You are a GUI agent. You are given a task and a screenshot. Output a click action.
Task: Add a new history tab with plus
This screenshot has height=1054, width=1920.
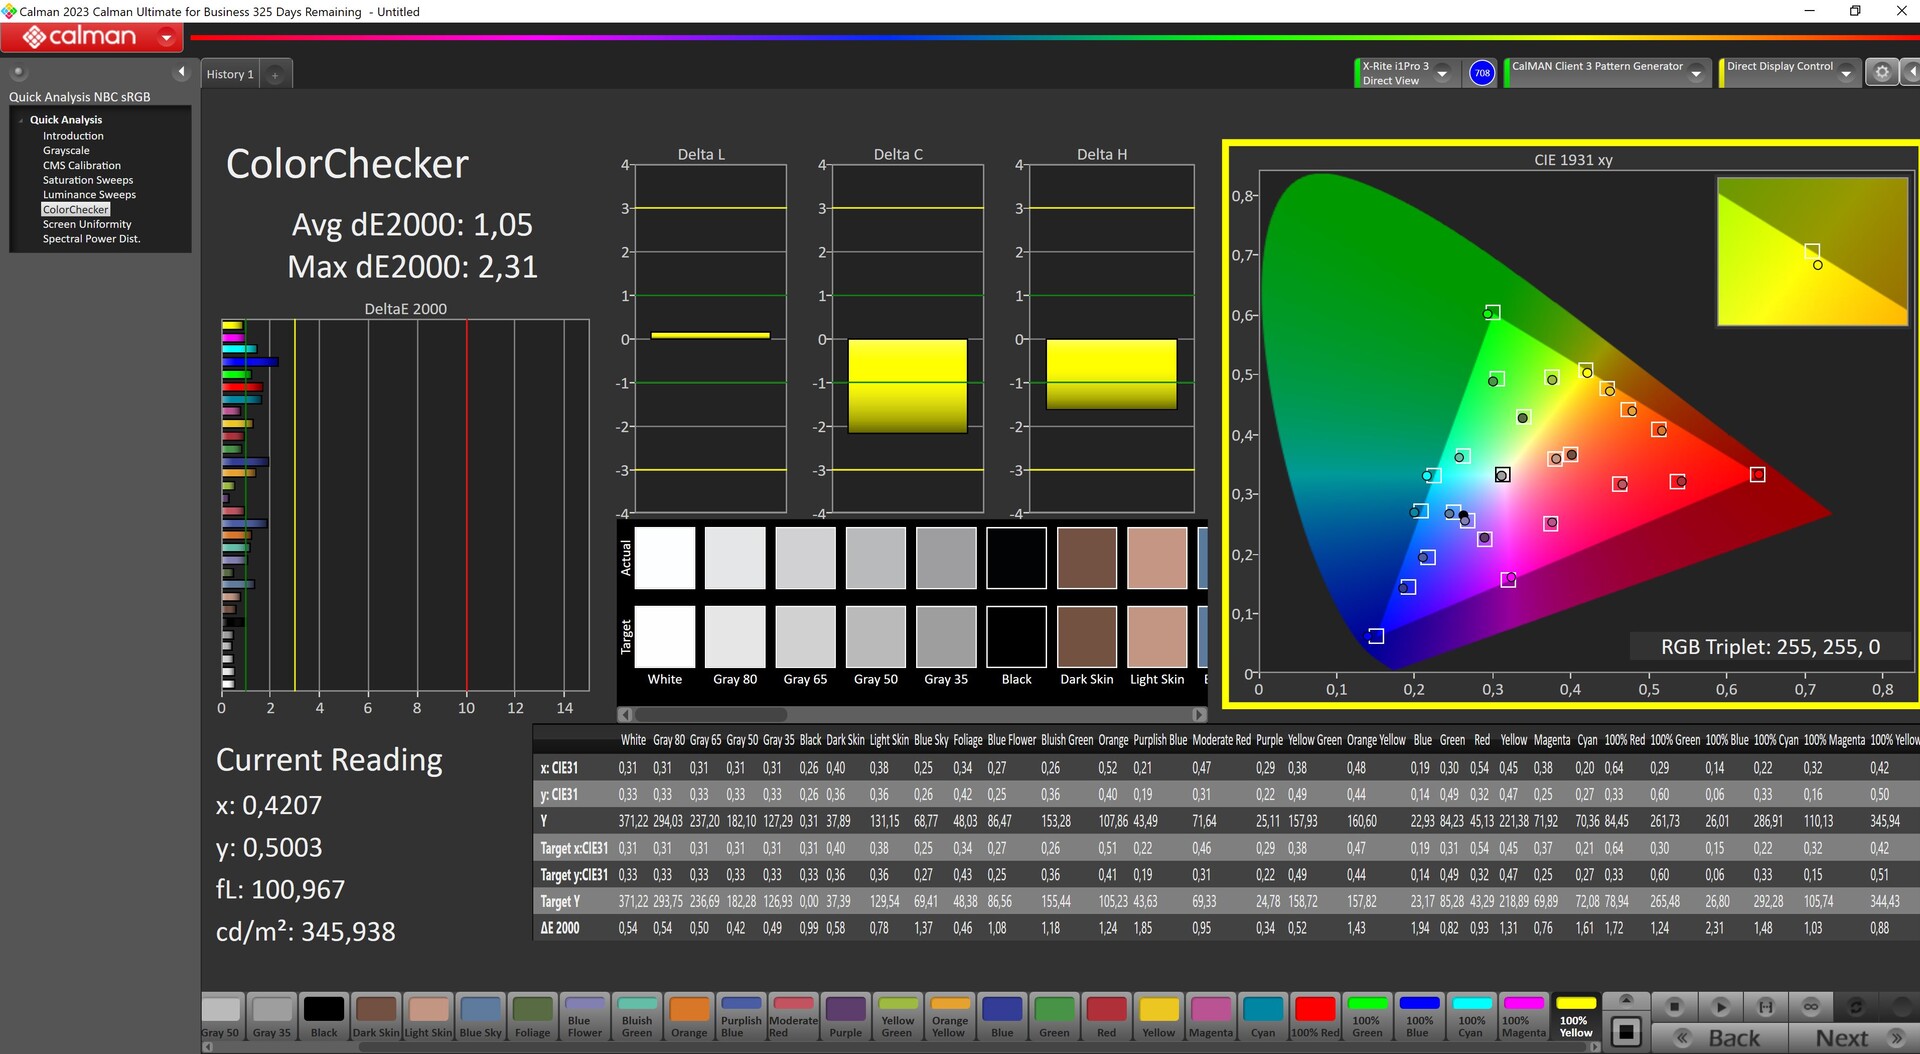(x=275, y=75)
